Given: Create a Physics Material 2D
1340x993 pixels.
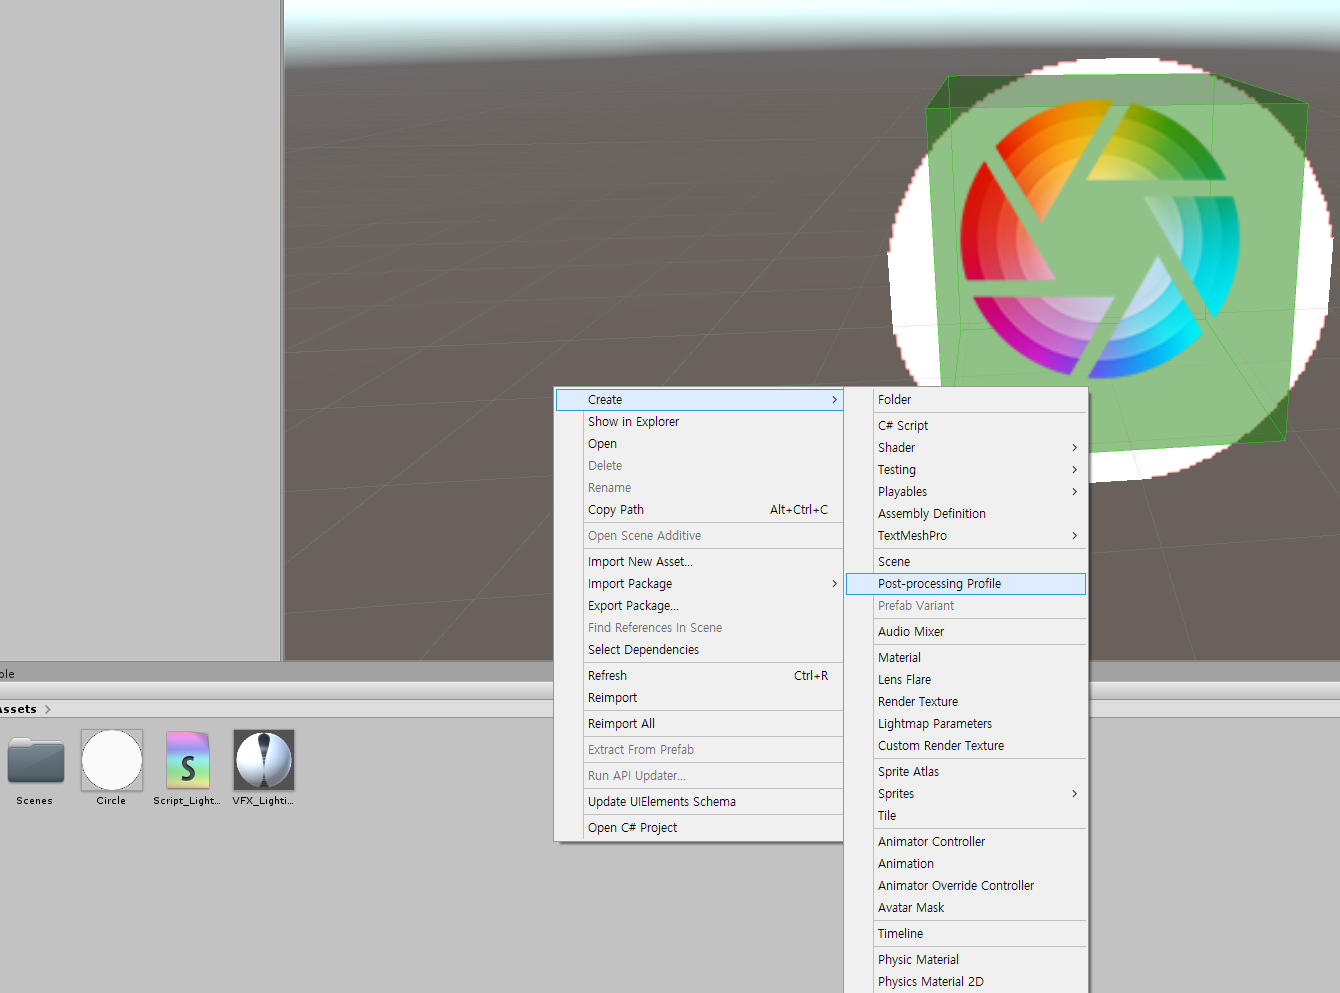Looking at the screenshot, I should (966, 982).
